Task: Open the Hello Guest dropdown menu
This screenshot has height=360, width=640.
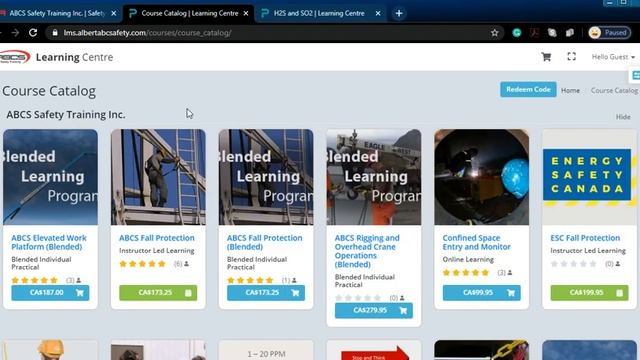Action: pos(613,57)
